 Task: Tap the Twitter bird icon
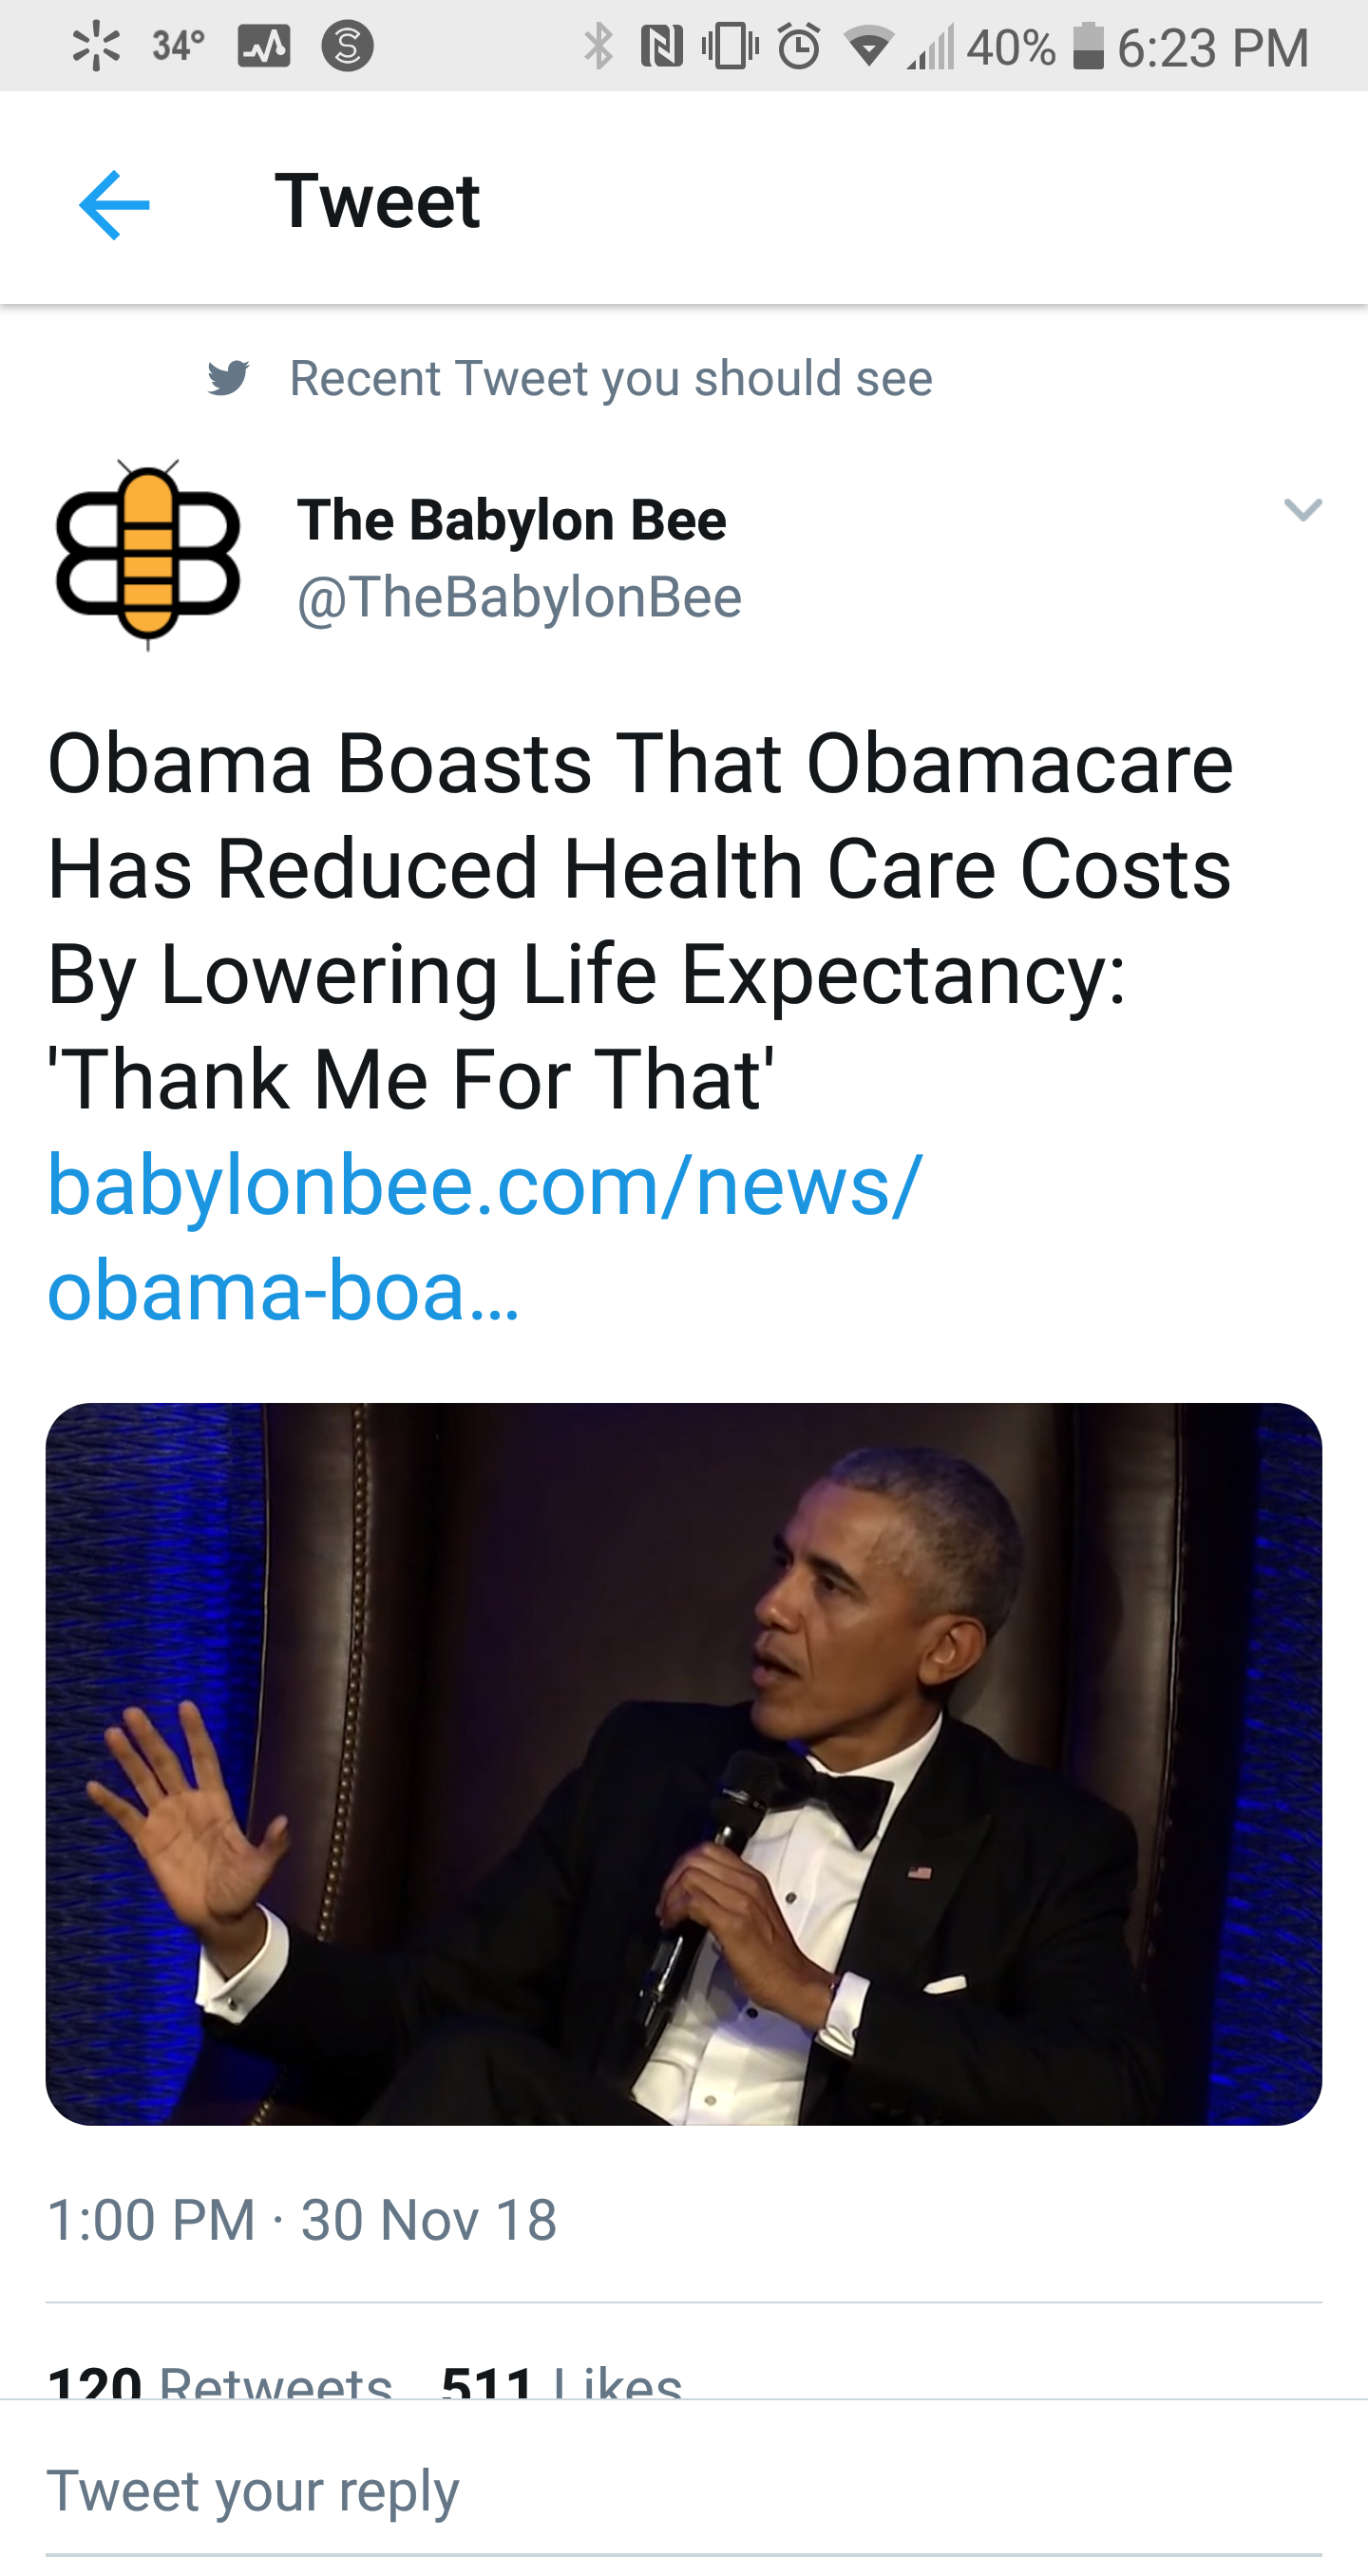pos(228,378)
